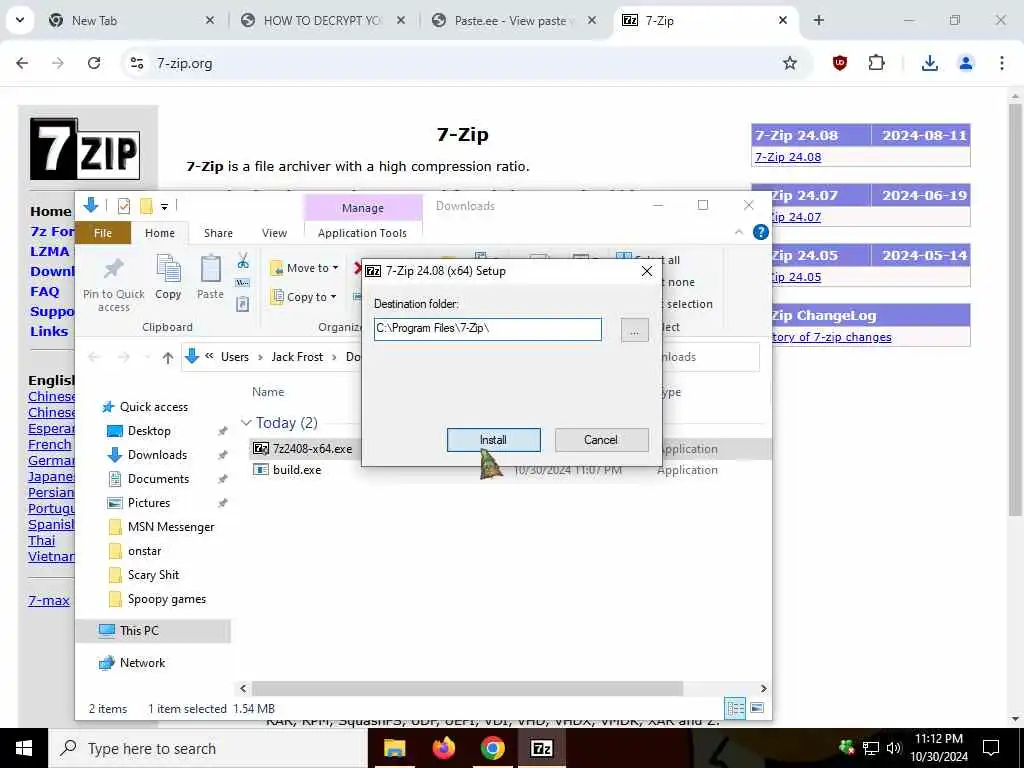
Task: Open 7-max link on 7-zip page
Action: tap(49, 600)
